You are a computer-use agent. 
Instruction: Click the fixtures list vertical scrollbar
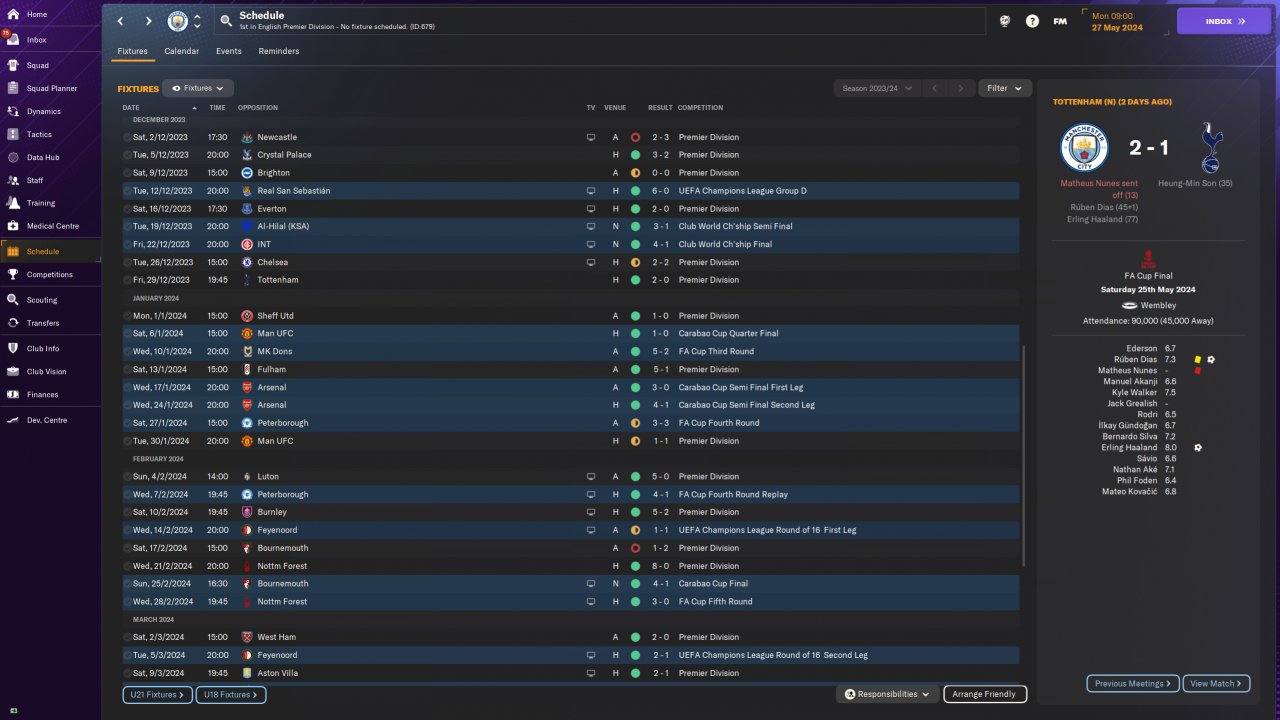(1022, 456)
